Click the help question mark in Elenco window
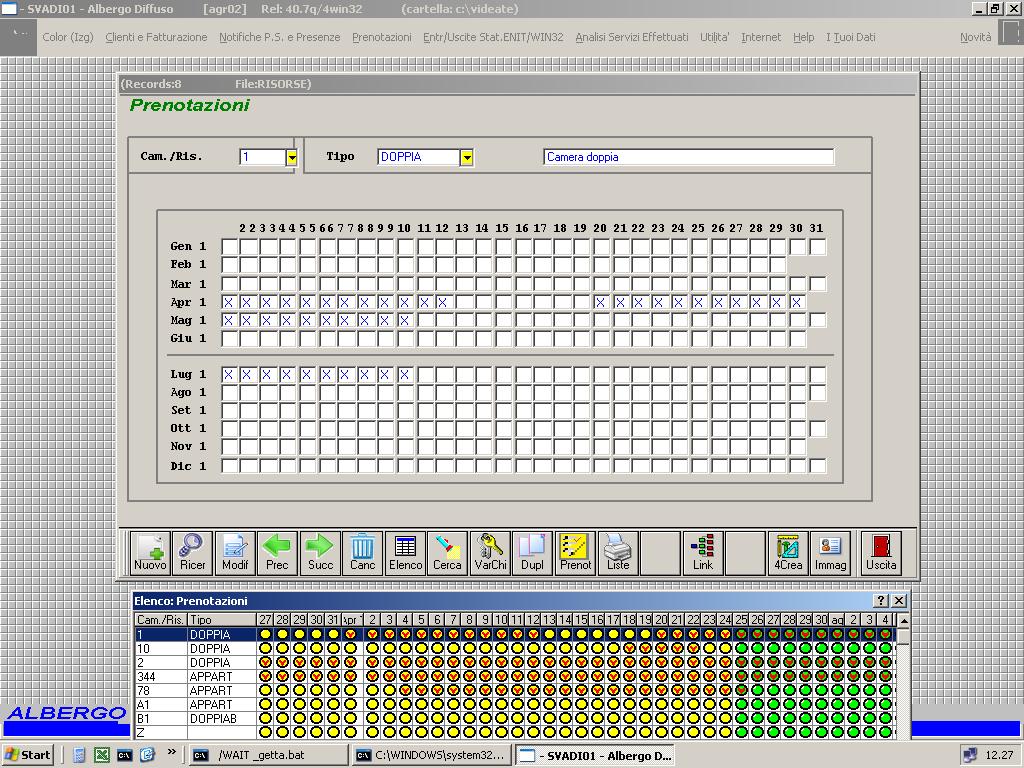The width and height of the screenshot is (1024, 768). click(881, 601)
